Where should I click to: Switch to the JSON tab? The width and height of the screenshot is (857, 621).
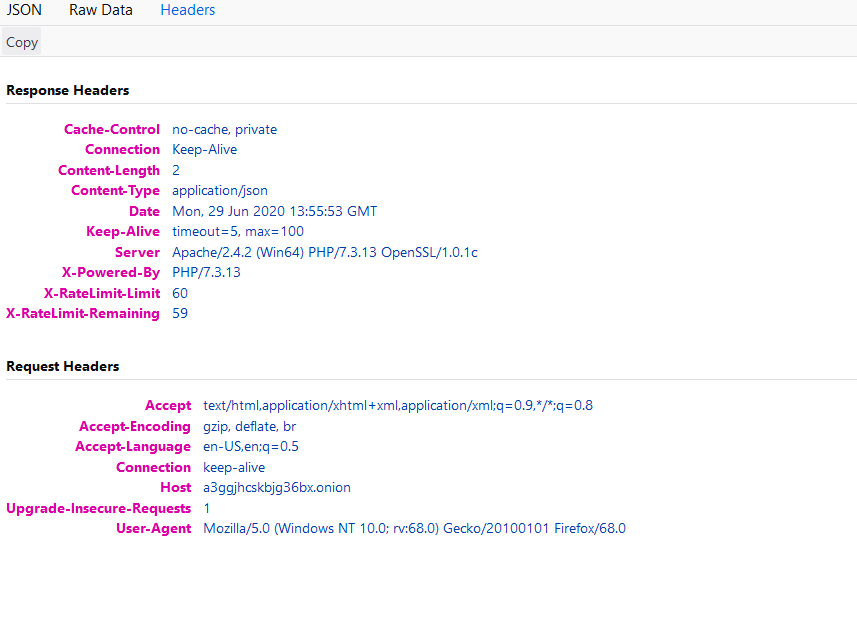(x=24, y=10)
